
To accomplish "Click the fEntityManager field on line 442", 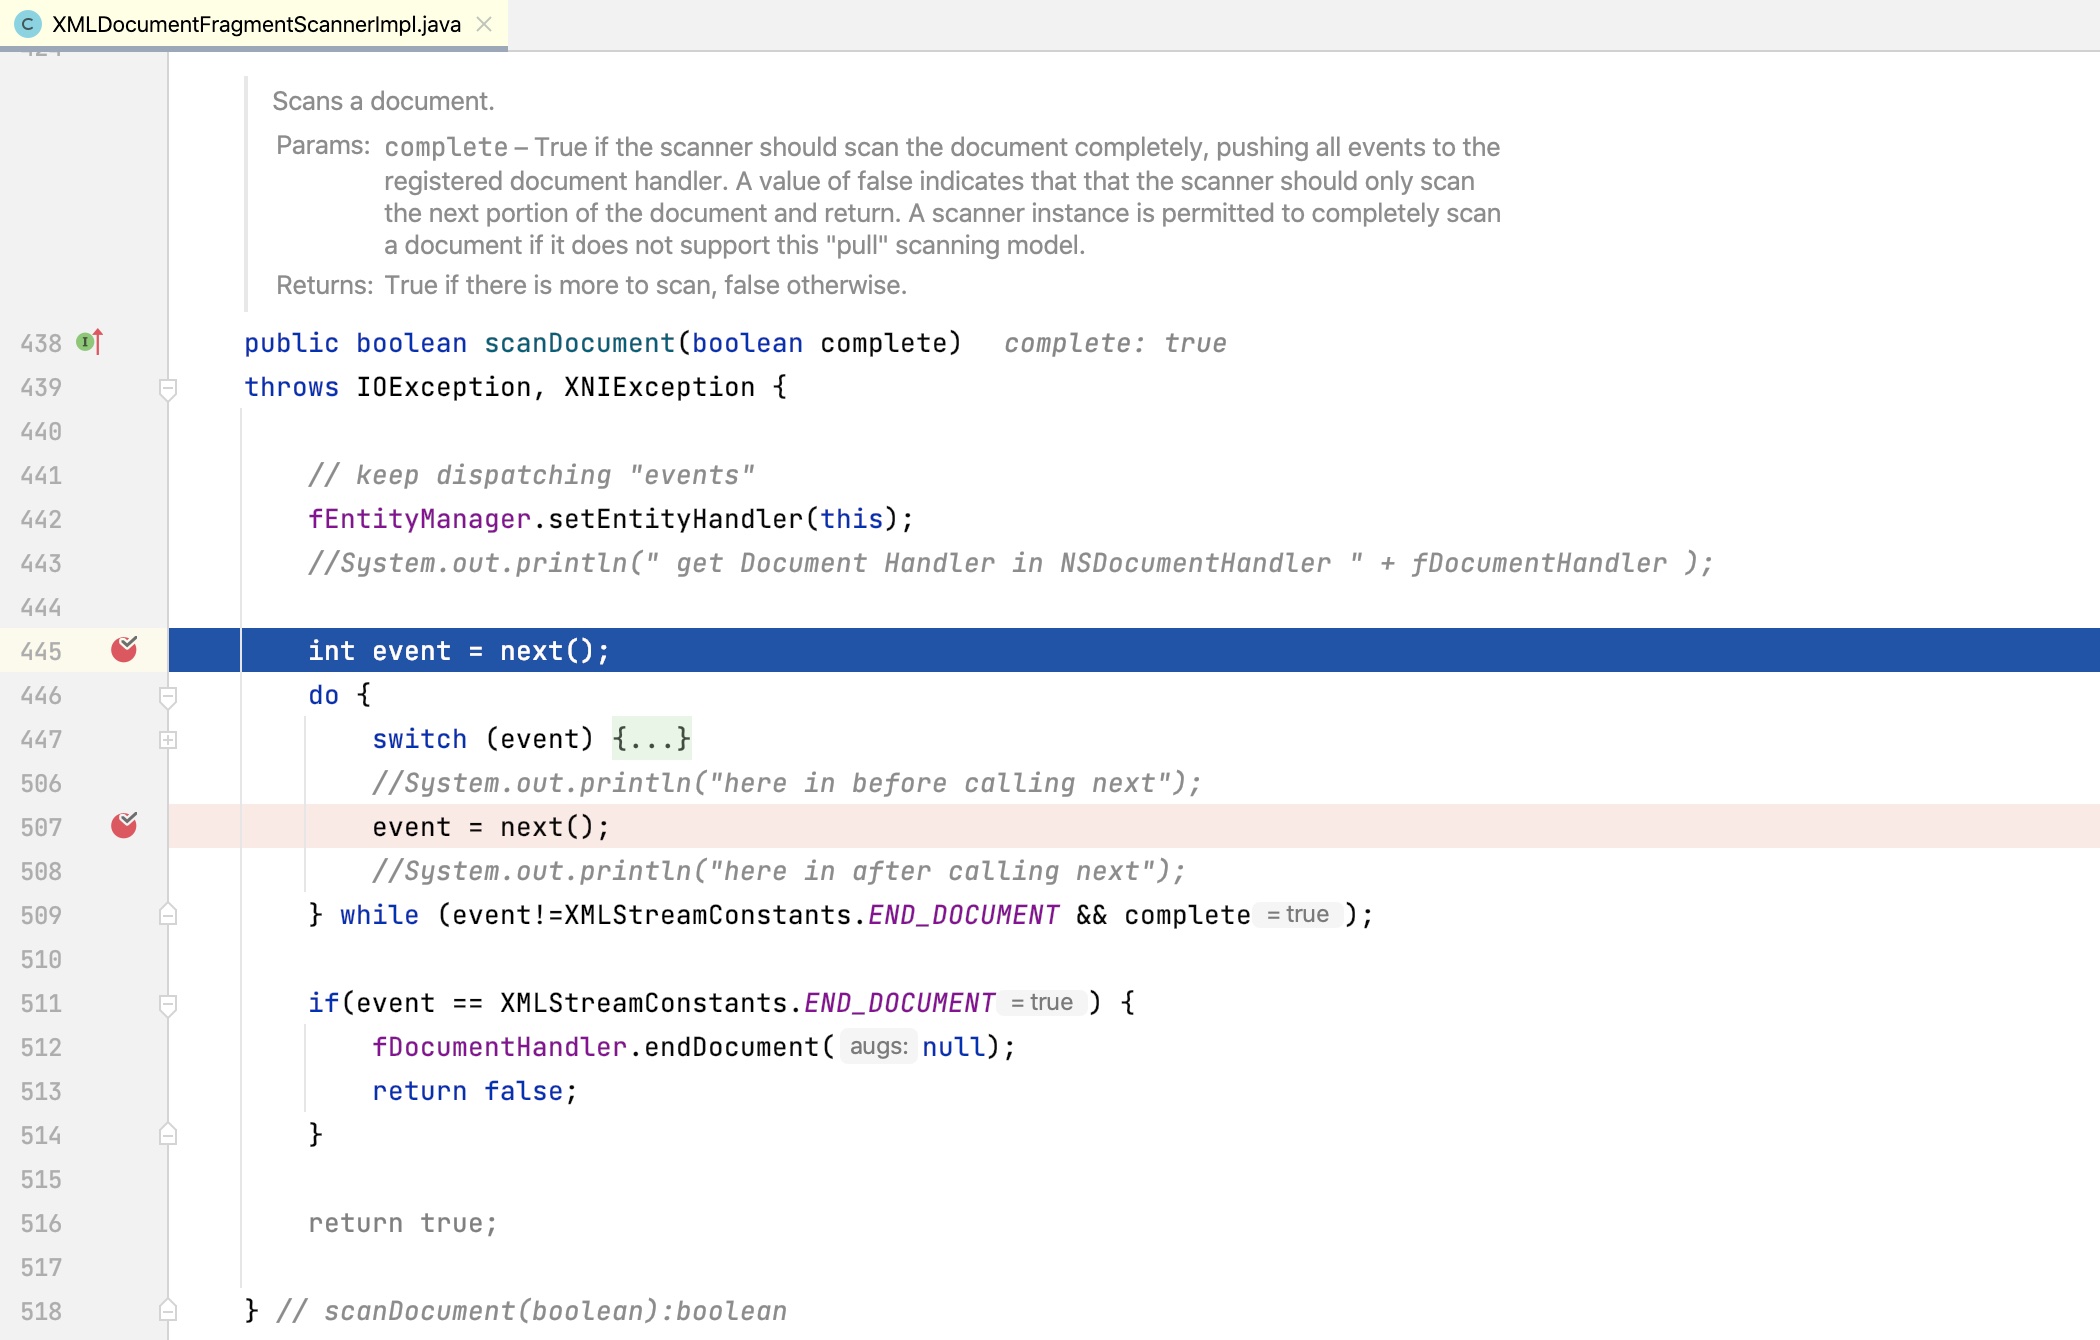I will pos(420,519).
